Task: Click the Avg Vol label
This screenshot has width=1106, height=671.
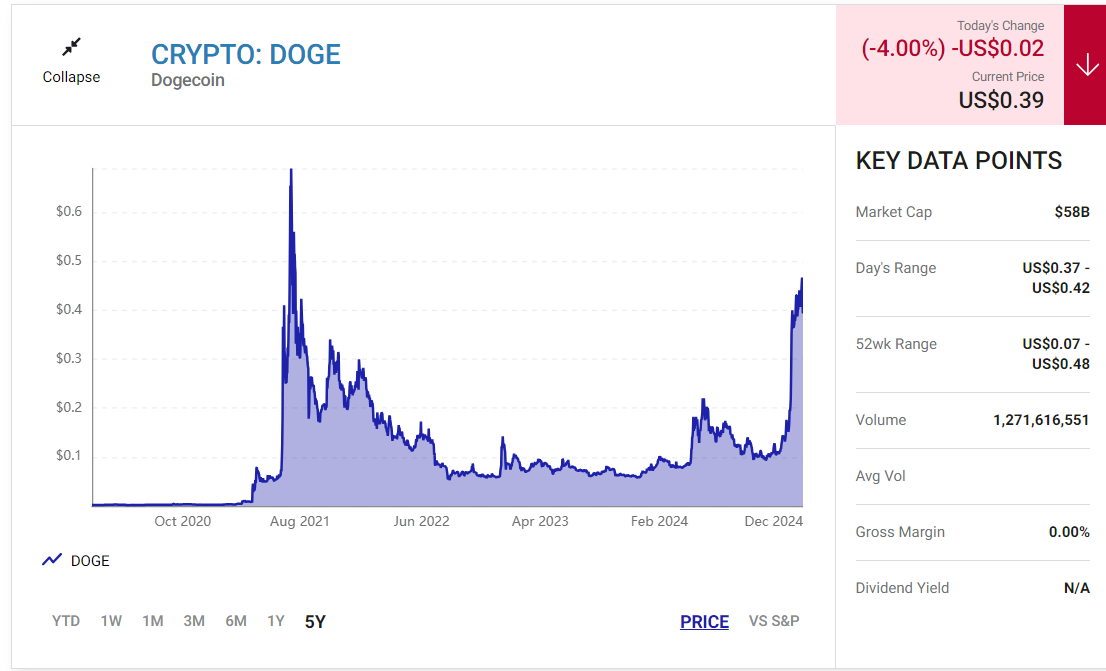Action: [880, 476]
